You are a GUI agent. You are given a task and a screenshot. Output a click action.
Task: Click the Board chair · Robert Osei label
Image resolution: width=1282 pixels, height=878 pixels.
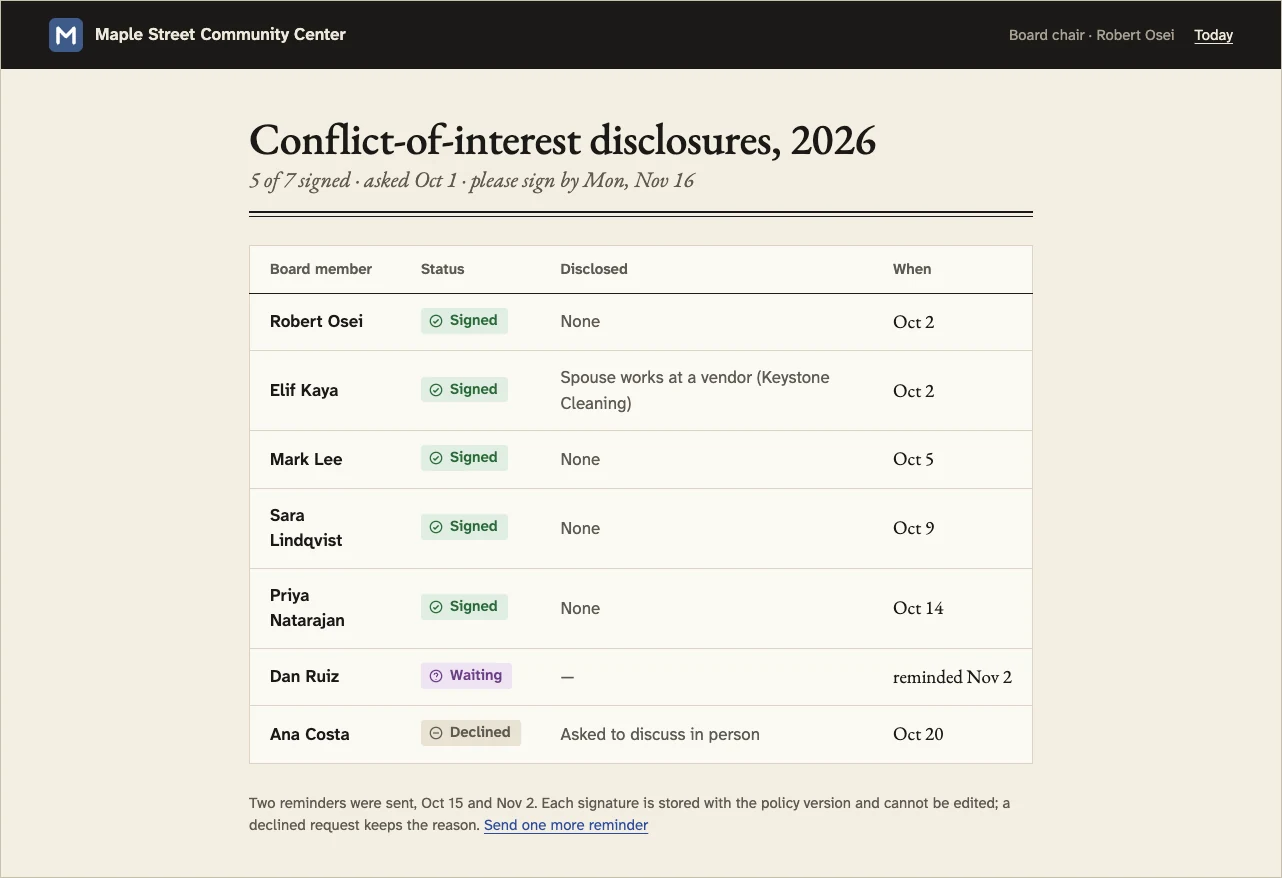pos(1091,35)
